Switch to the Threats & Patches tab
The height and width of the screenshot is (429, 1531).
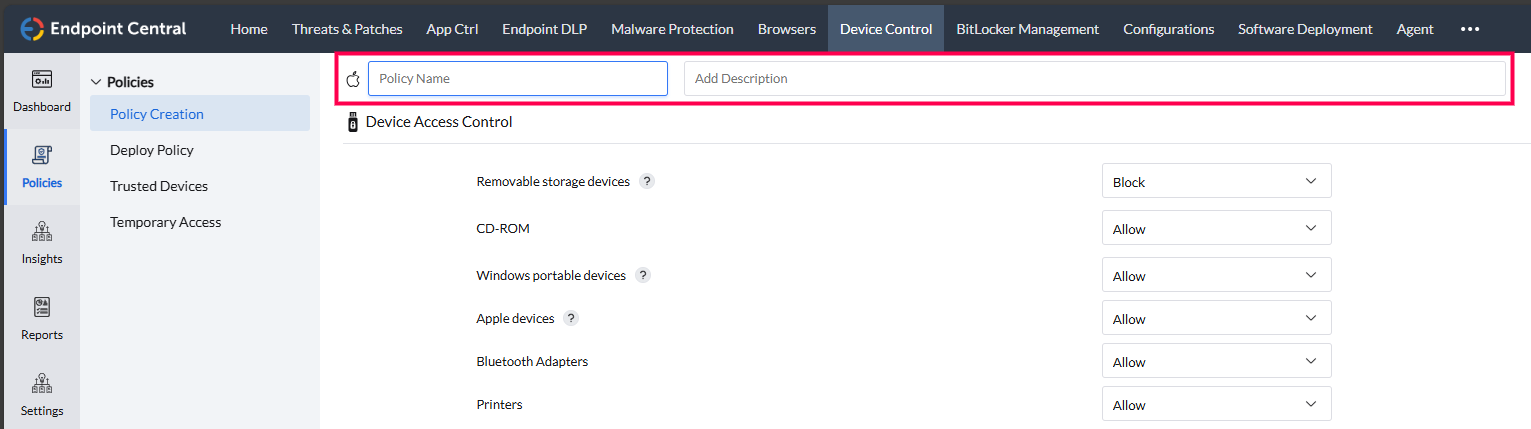point(347,29)
